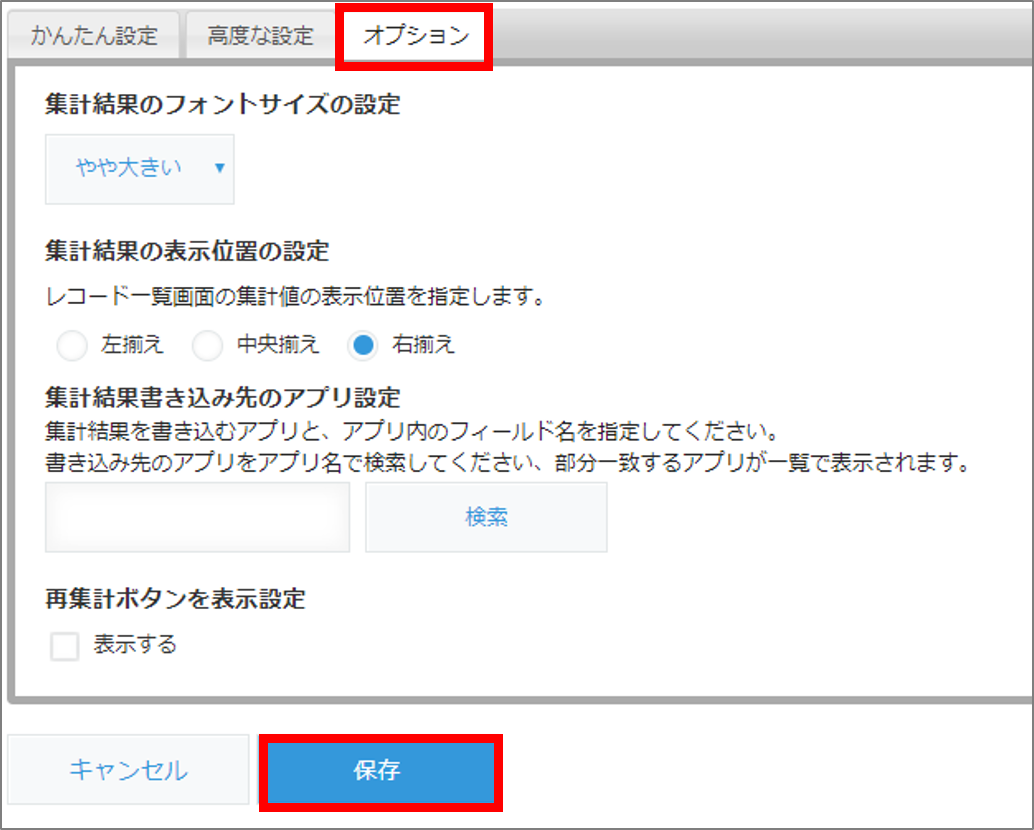Select the 左揃え radio button
Screen dimensions: 1034x830
(73, 346)
